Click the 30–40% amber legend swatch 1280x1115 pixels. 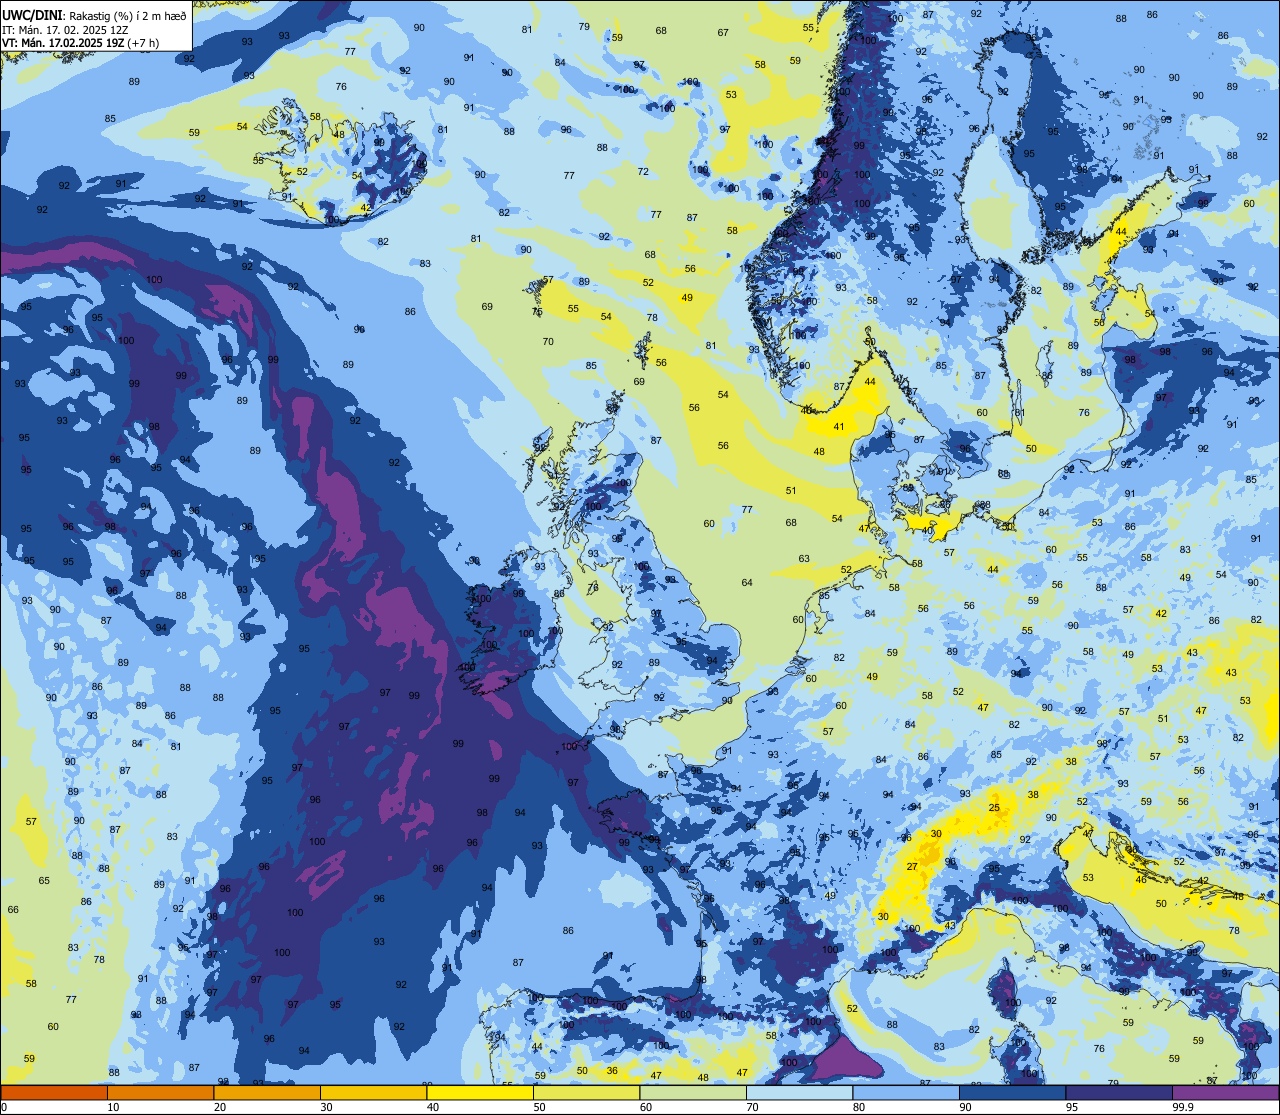pos(373,1092)
